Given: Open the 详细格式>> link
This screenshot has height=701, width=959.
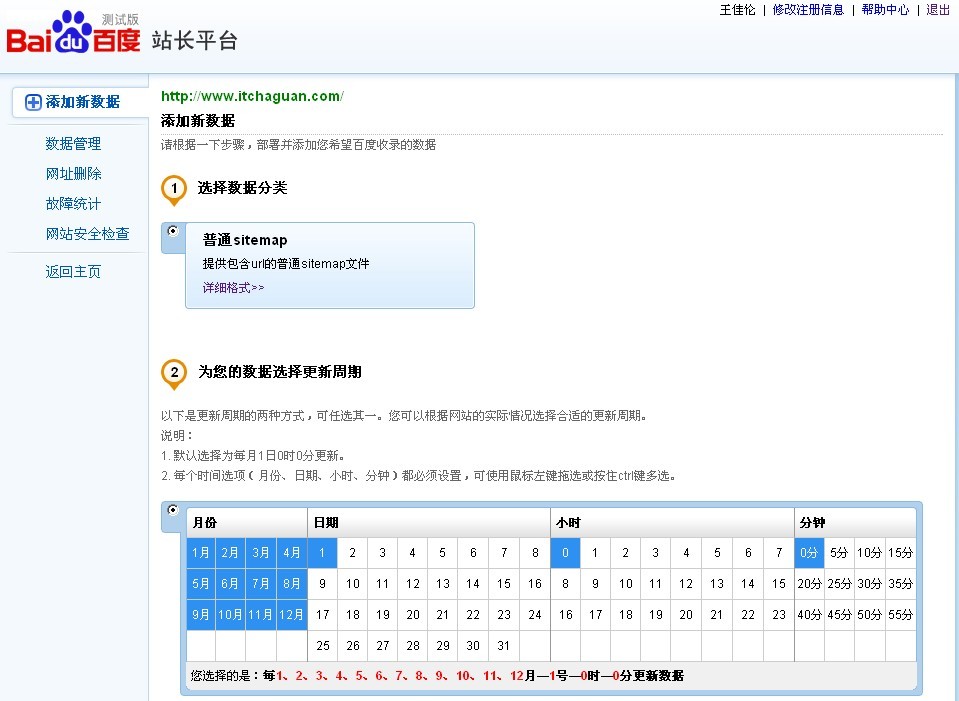Looking at the screenshot, I should 233,287.
